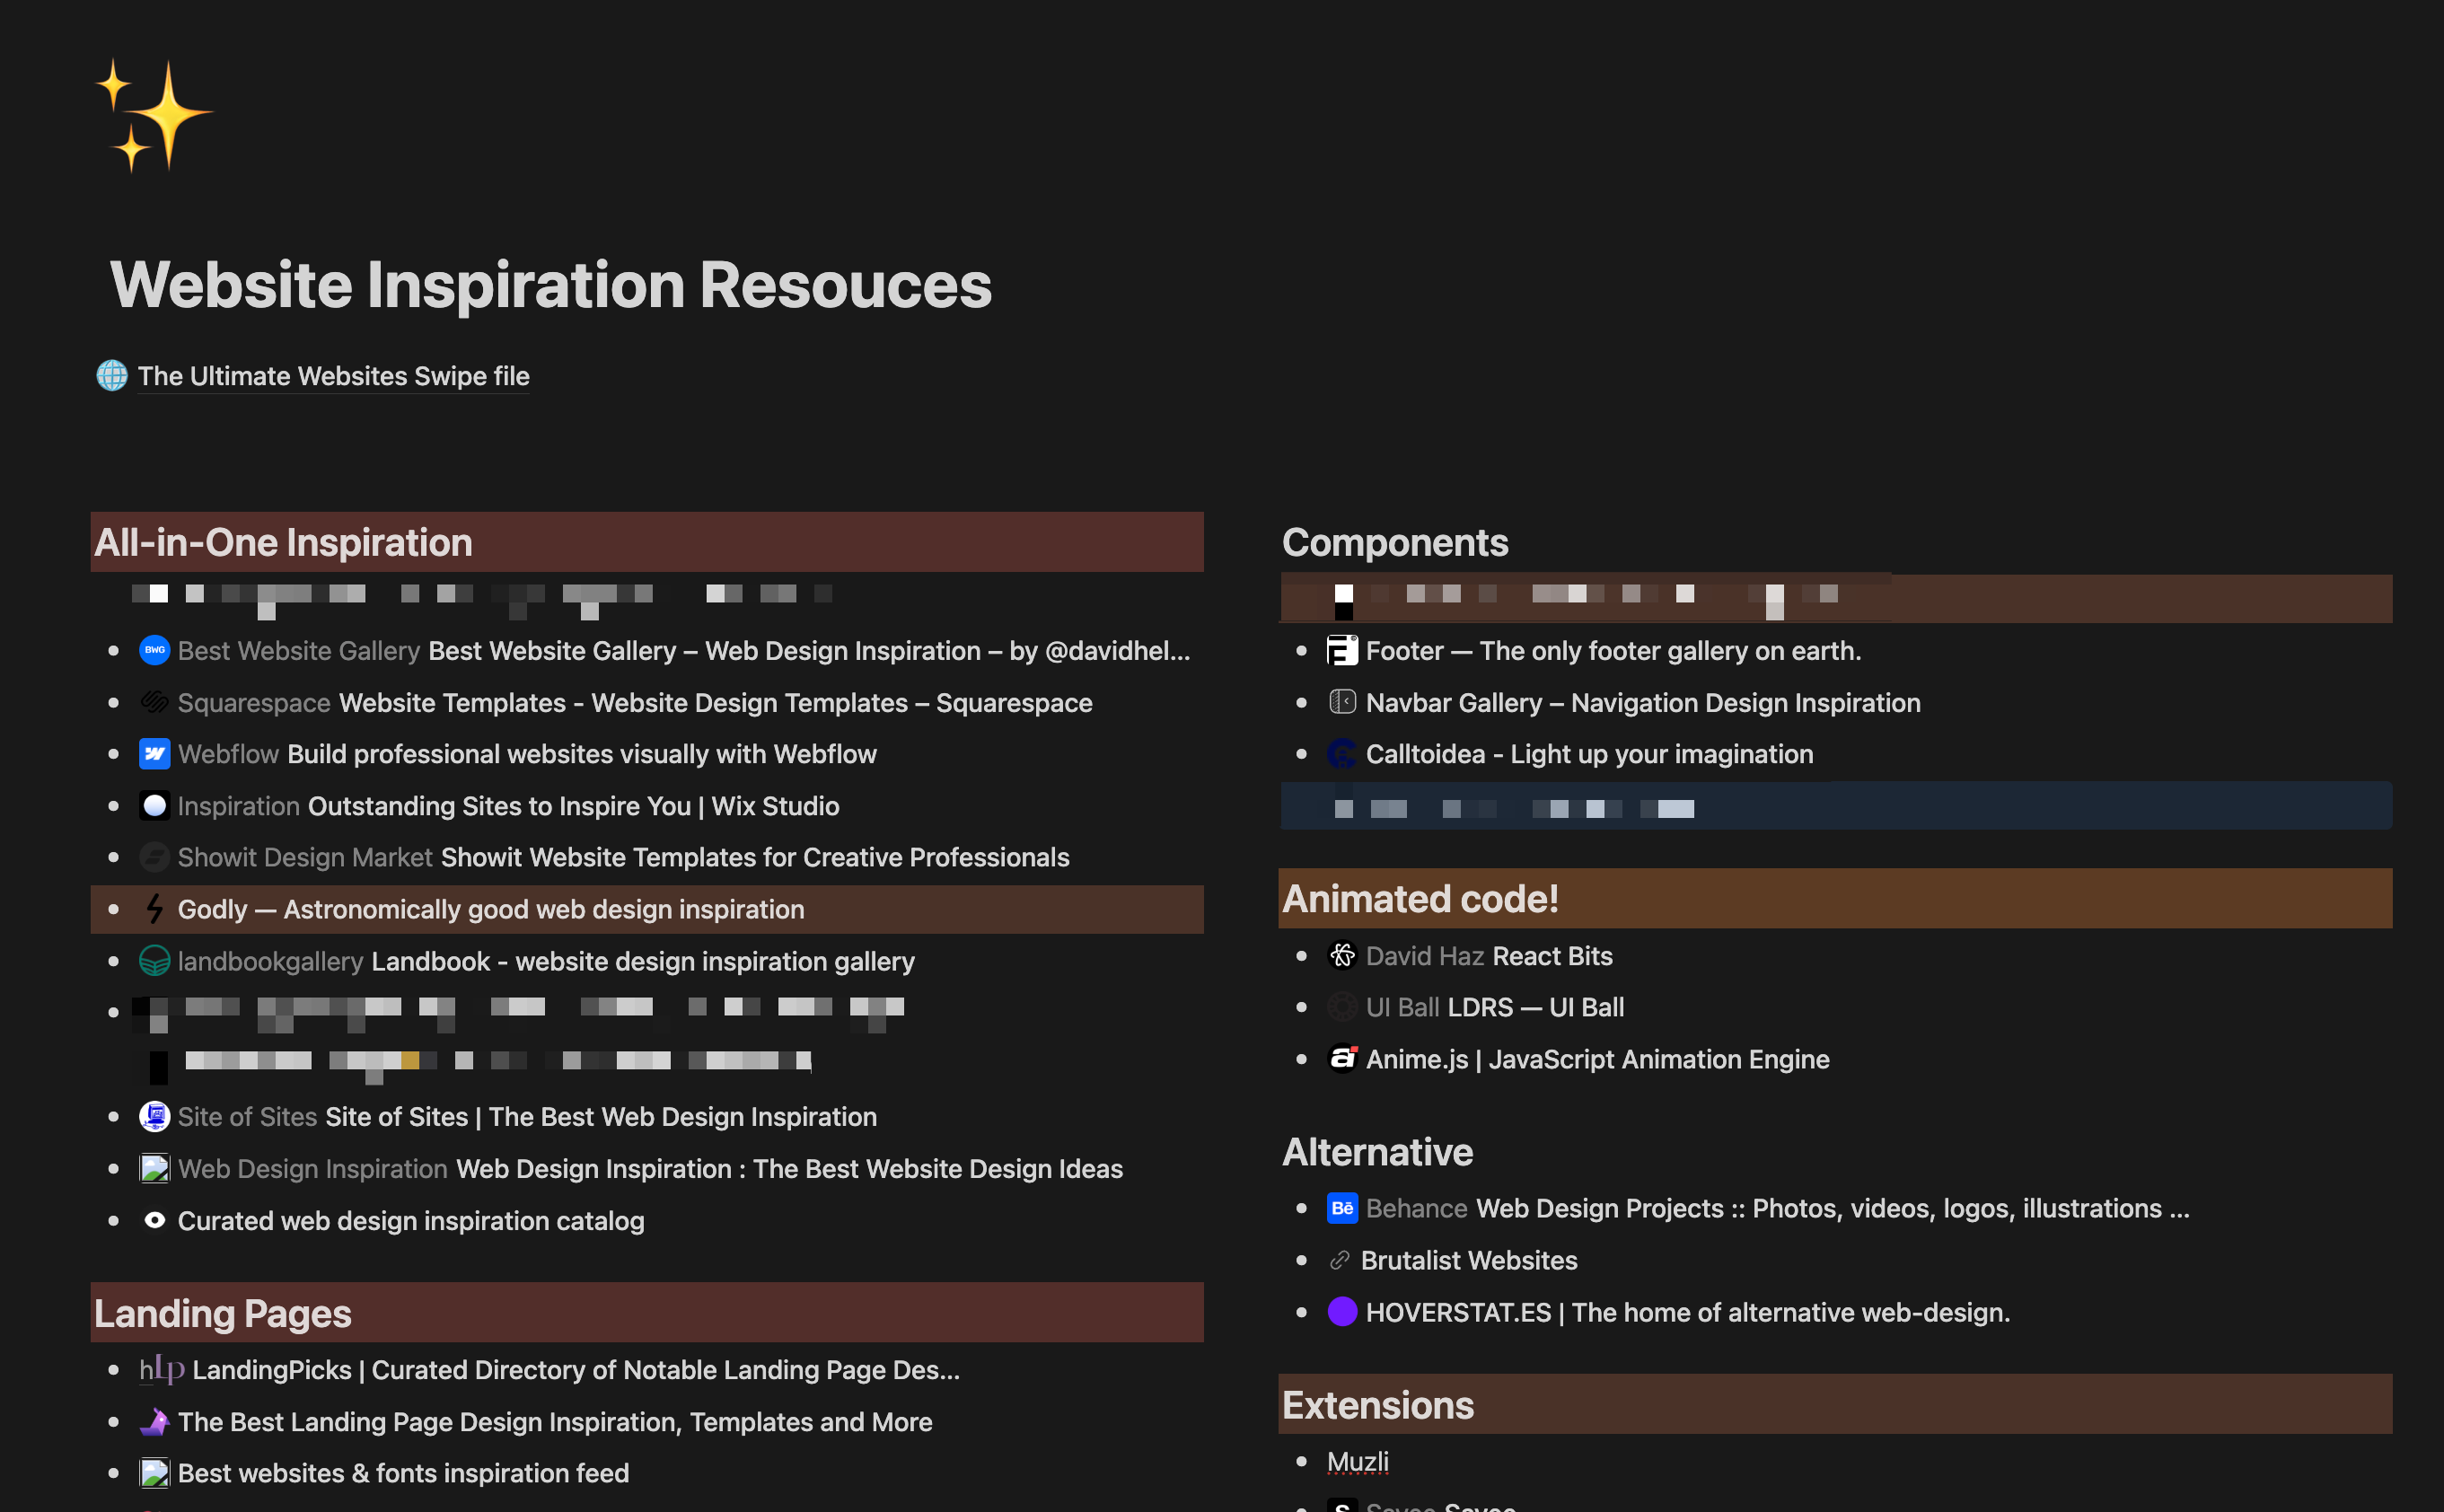Open The Ultimate Websites Swipe file link
Viewport: 2444px width, 1512px height.
click(333, 376)
